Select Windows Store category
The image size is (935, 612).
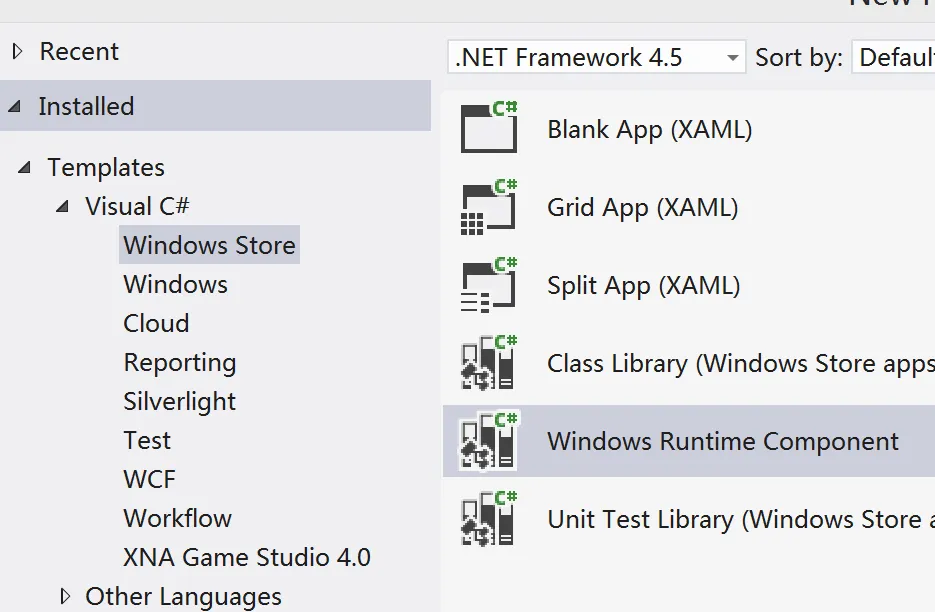[209, 245]
